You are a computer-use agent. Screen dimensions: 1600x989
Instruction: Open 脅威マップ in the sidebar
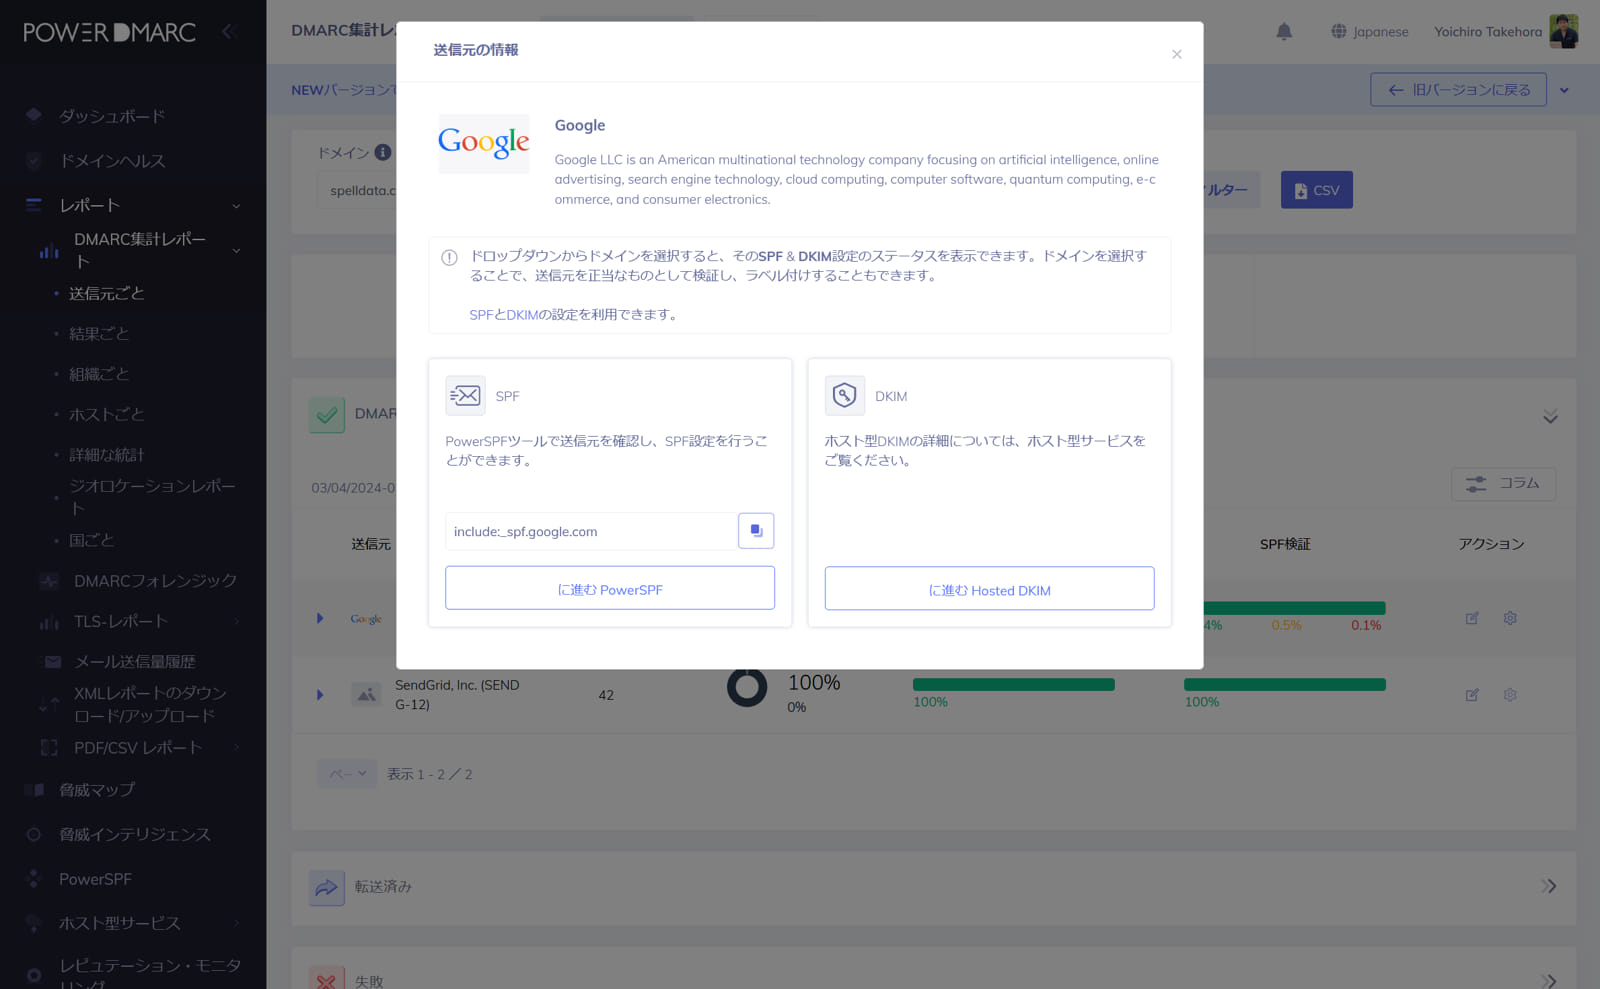[96, 790]
